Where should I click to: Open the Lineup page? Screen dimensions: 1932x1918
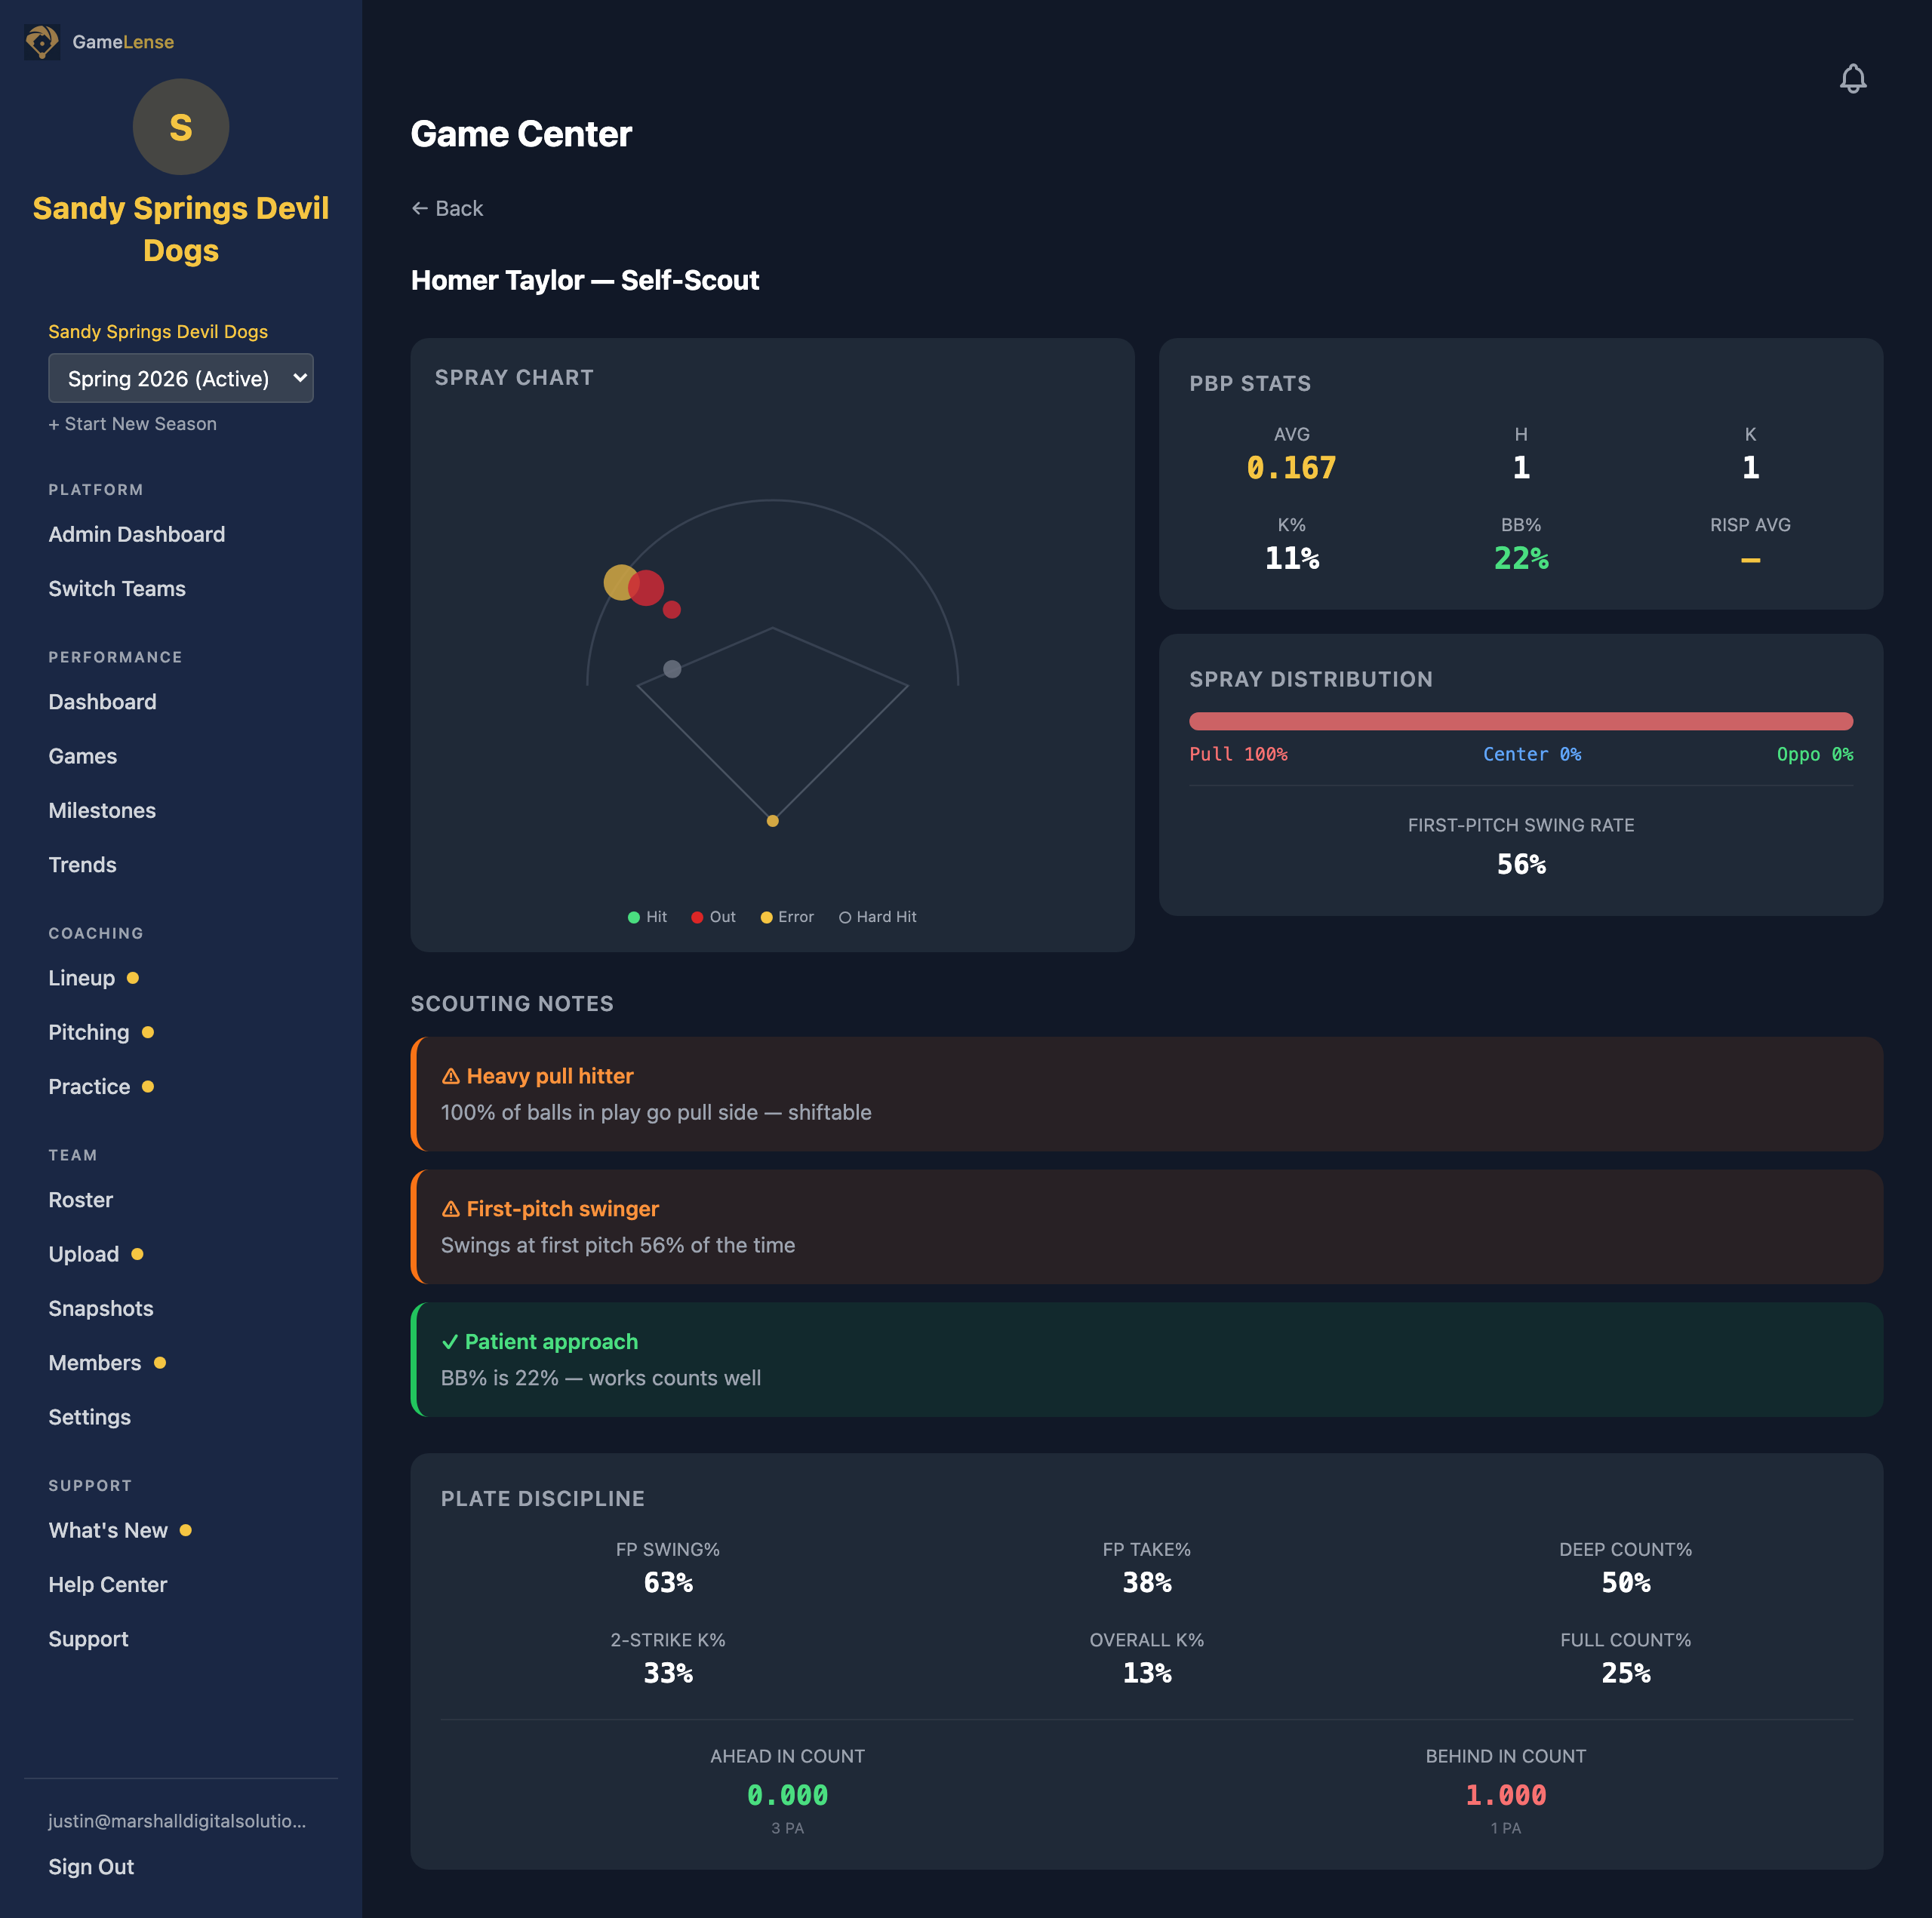pos(82,978)
